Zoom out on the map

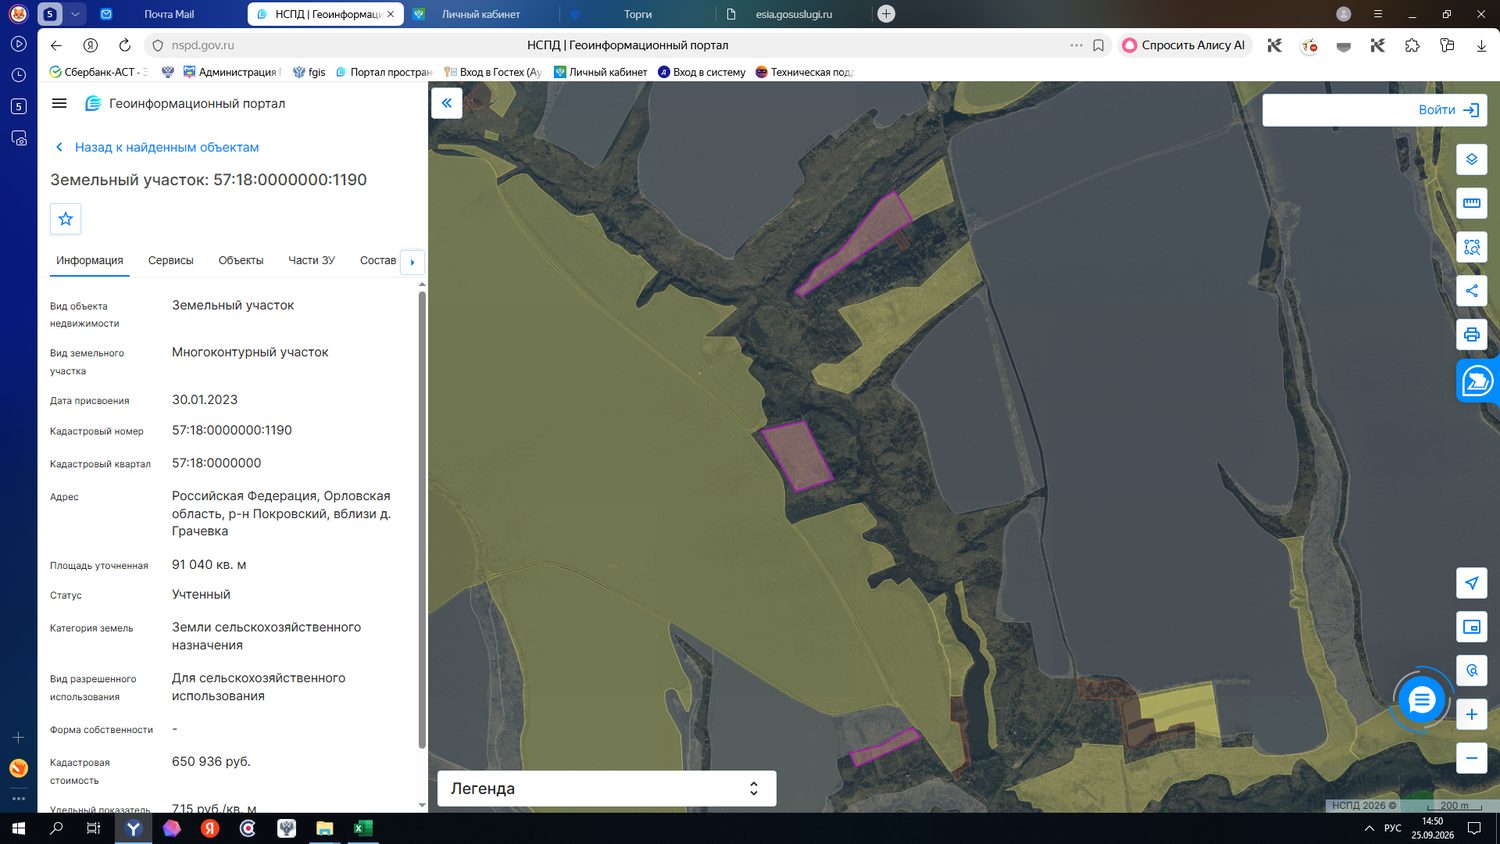click(1471, 758)
